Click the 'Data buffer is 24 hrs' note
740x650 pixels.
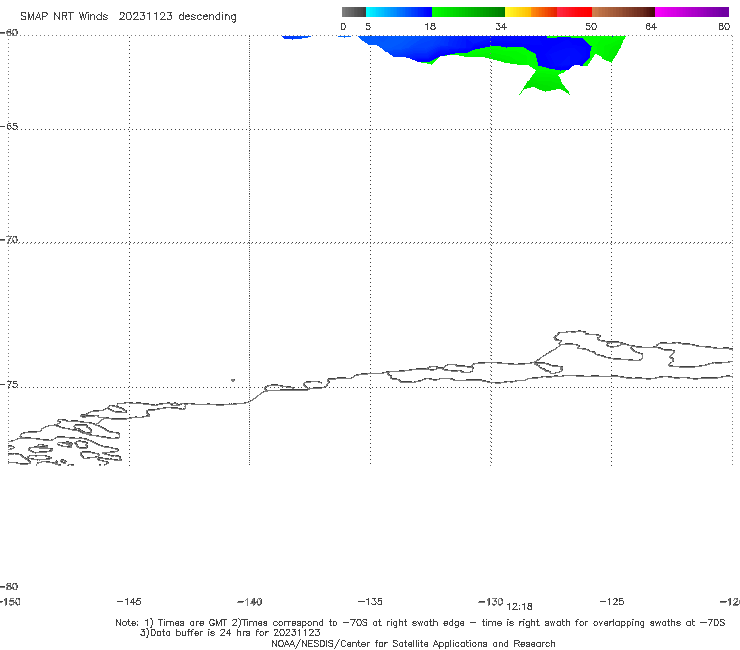tap(230, 633)
